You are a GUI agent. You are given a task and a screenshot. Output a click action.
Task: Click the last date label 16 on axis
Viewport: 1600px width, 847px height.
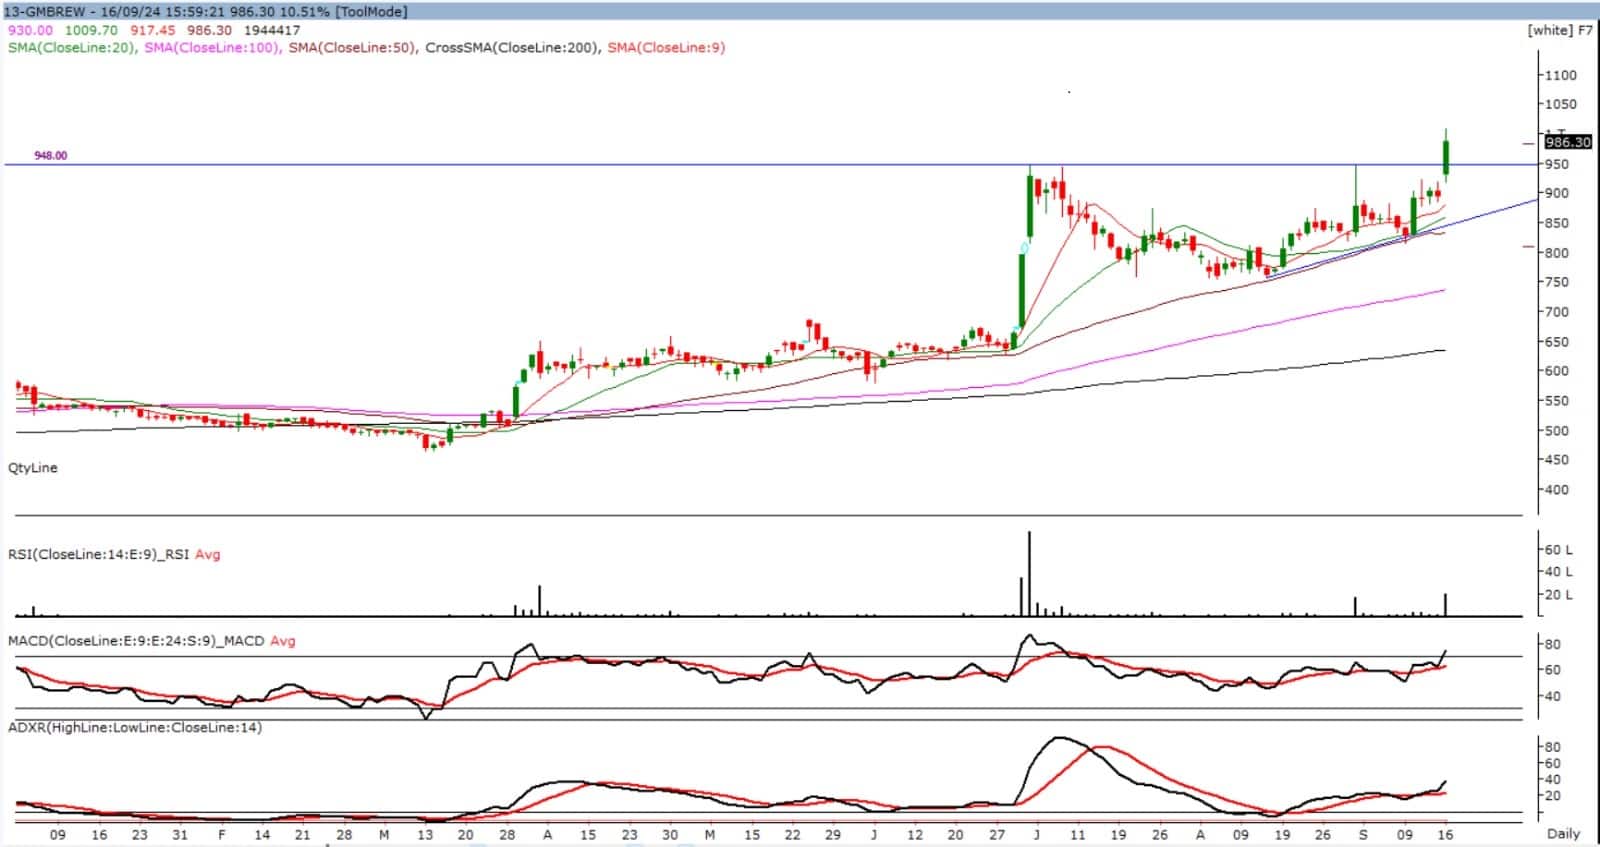click(x=1445, y=834)
